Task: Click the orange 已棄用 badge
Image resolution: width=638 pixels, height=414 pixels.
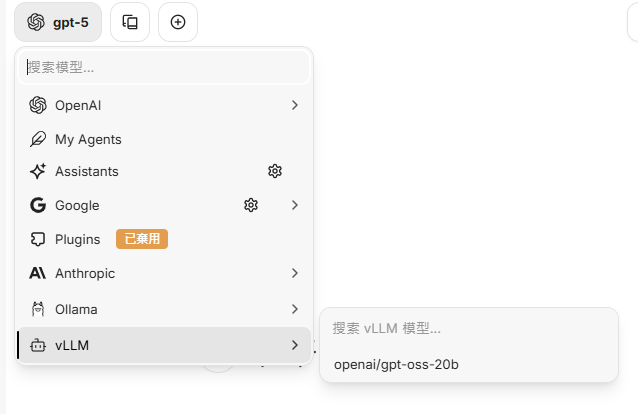Action: (142, 239)
